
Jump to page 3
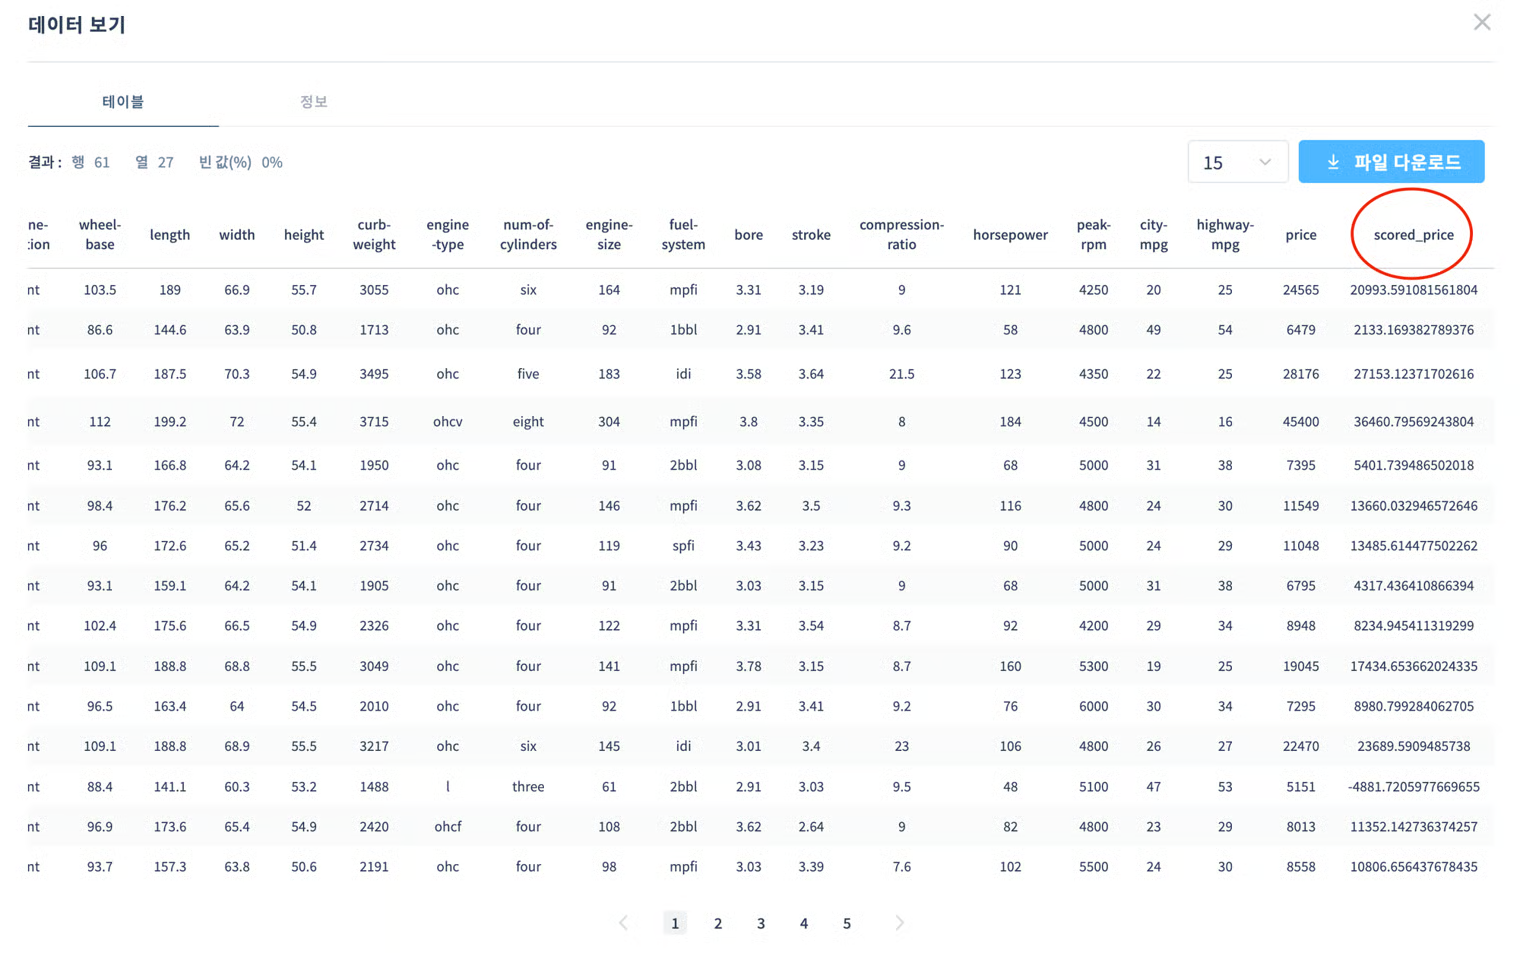761,923
